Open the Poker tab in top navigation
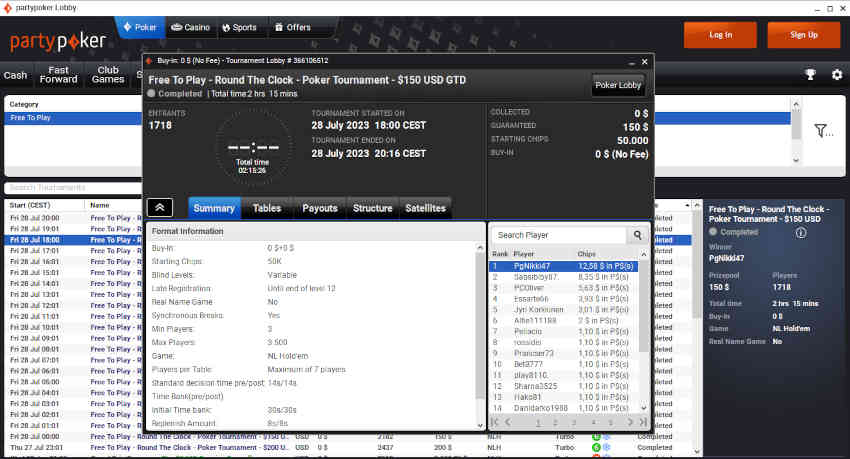The width and height of the screenshot is (850, 459). 140,27
